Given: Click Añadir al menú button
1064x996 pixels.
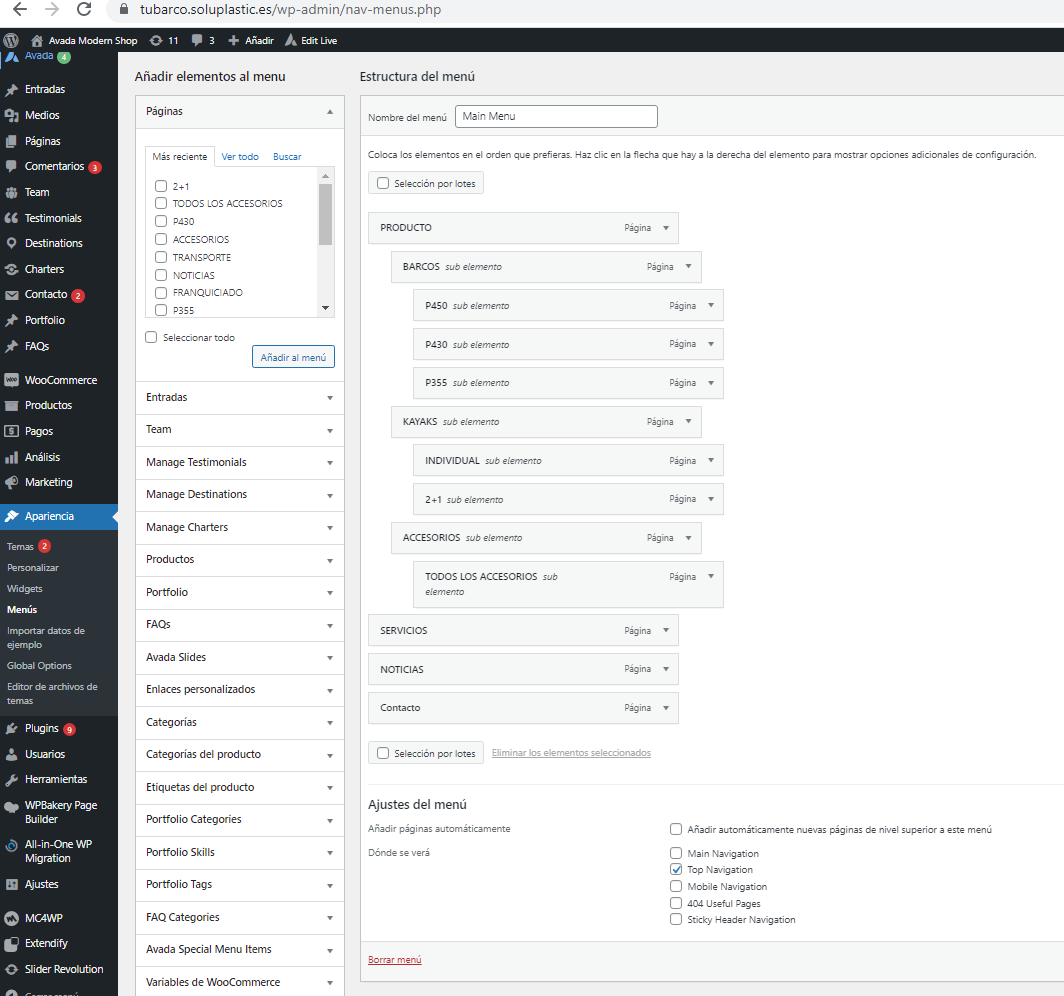Looking at the screenshot, I should click(293, 357).
